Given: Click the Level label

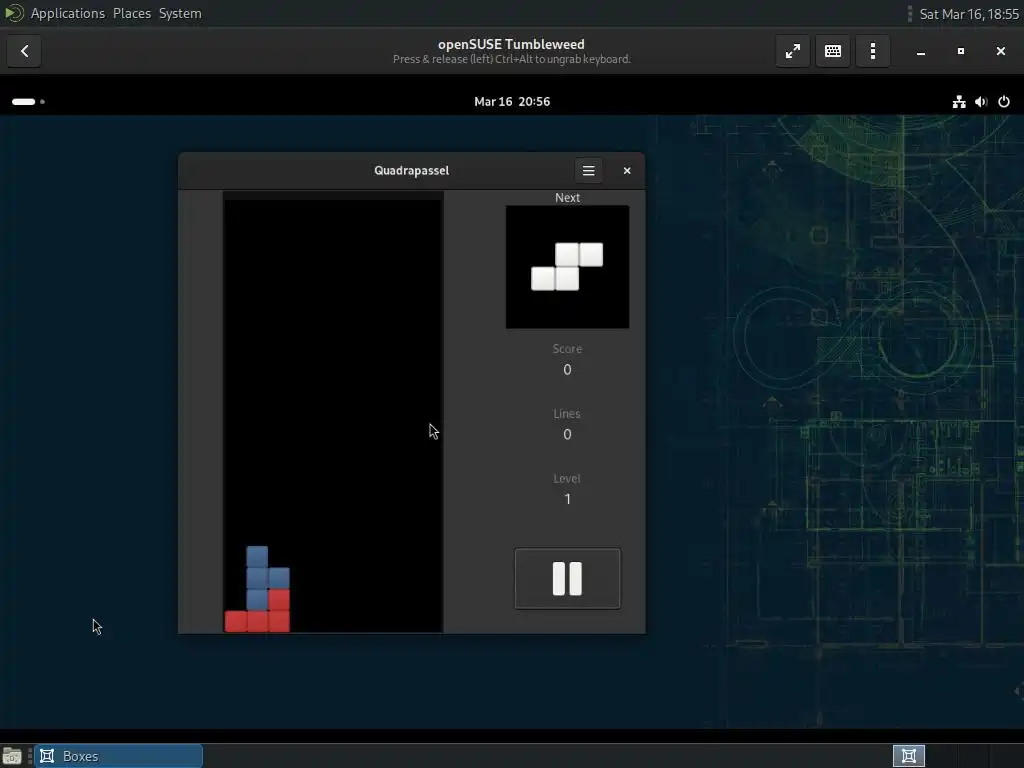Looking at the screenshot, I should [x=567, y=479].
